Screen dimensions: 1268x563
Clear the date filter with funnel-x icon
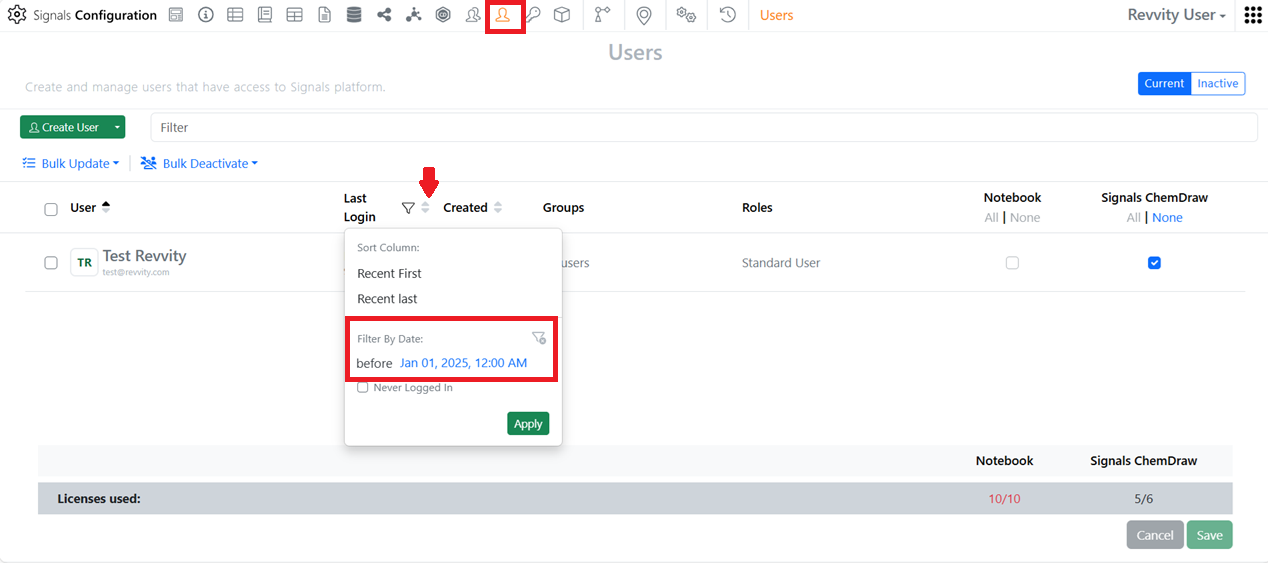click(539, 338)
